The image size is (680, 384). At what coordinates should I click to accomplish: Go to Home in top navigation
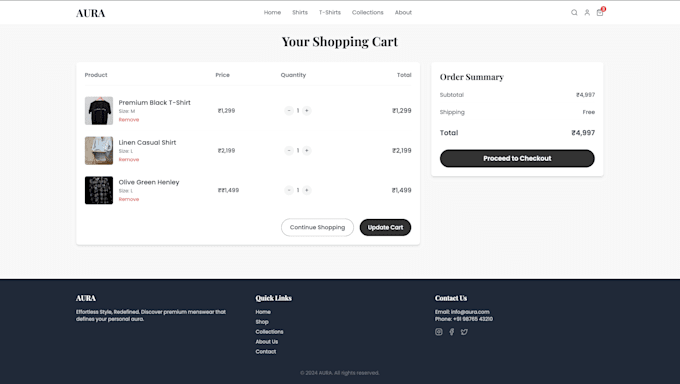coord(272,13)
